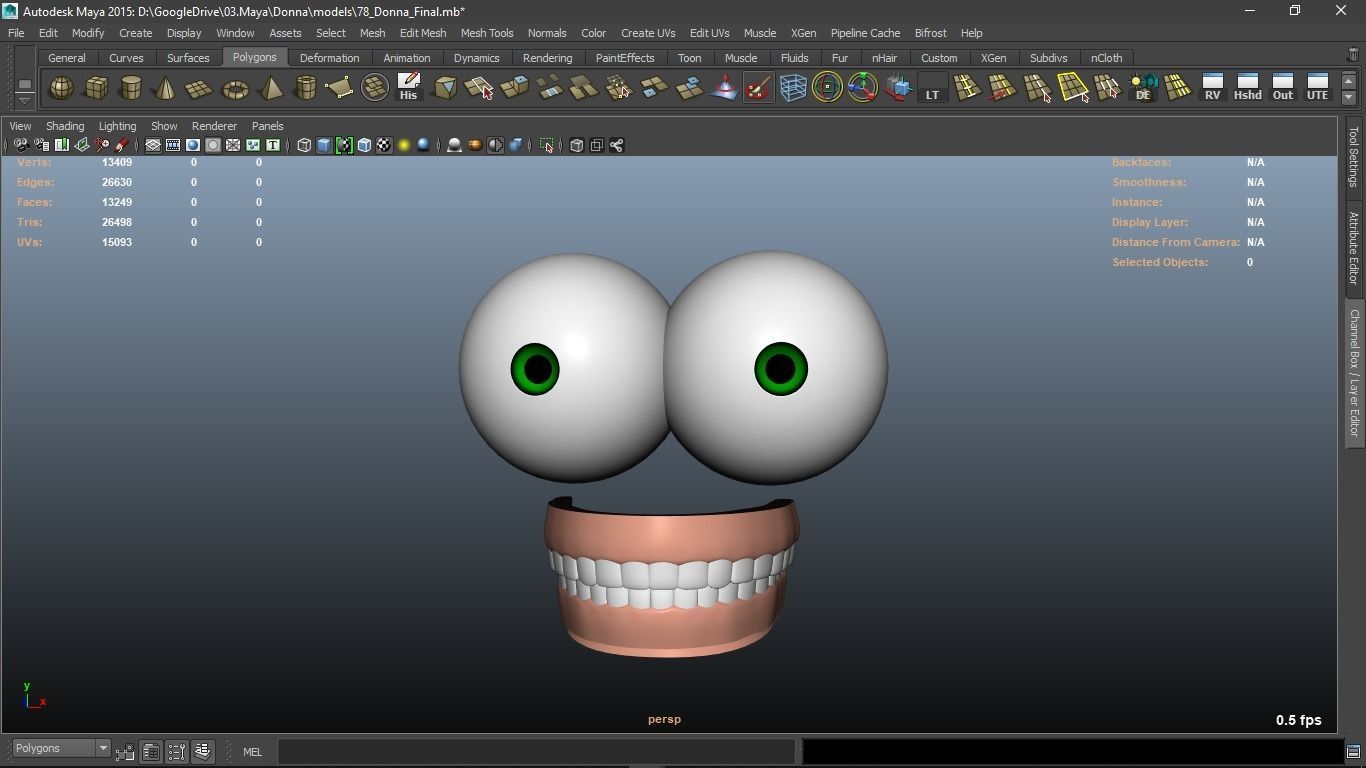
Task: Toggle wireframe shading cube icon
Action: [304, 146]
